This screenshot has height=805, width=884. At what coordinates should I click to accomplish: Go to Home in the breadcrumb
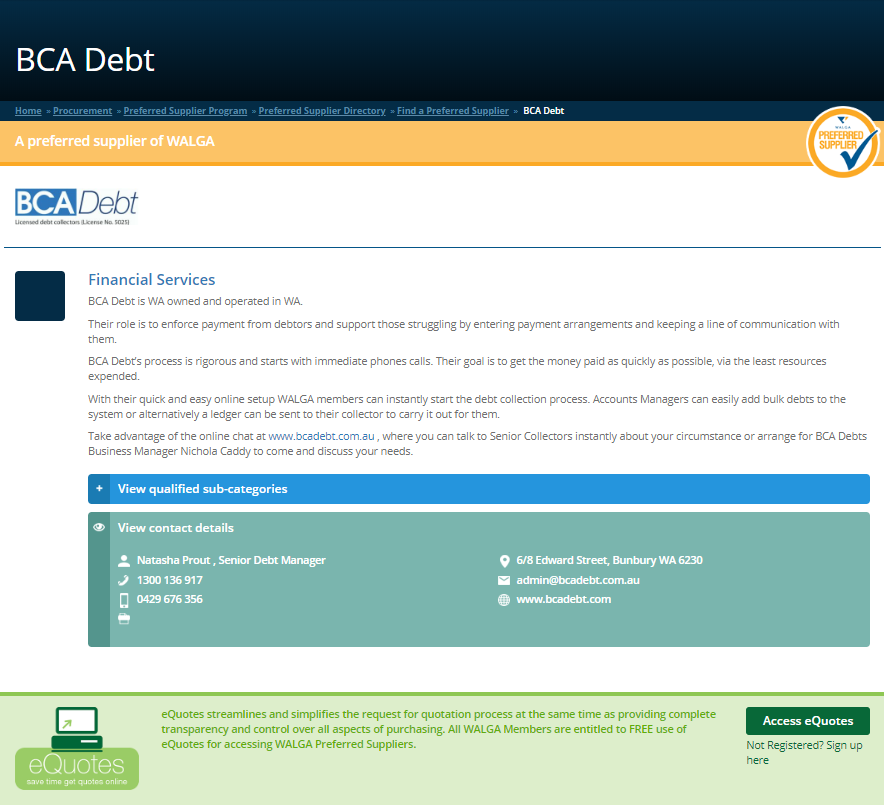pyautogui.click(x=28, y=110)
